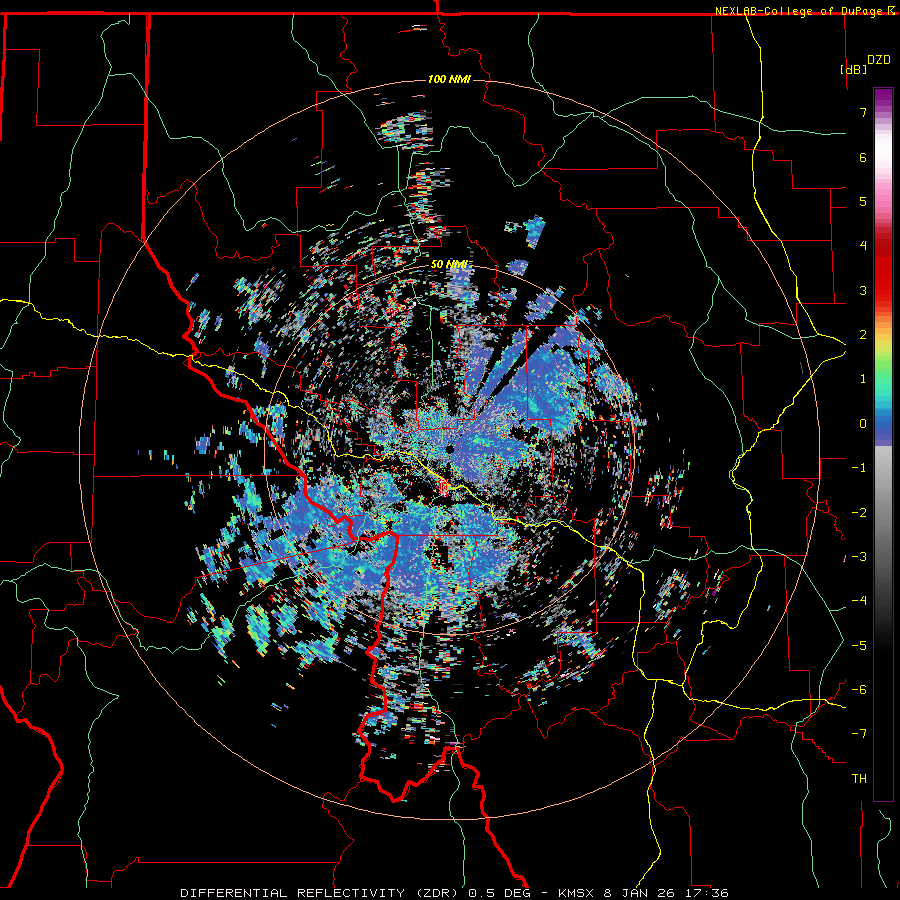Click the -5 value on the color scale
900x900 pixels.
pos(859,646)
